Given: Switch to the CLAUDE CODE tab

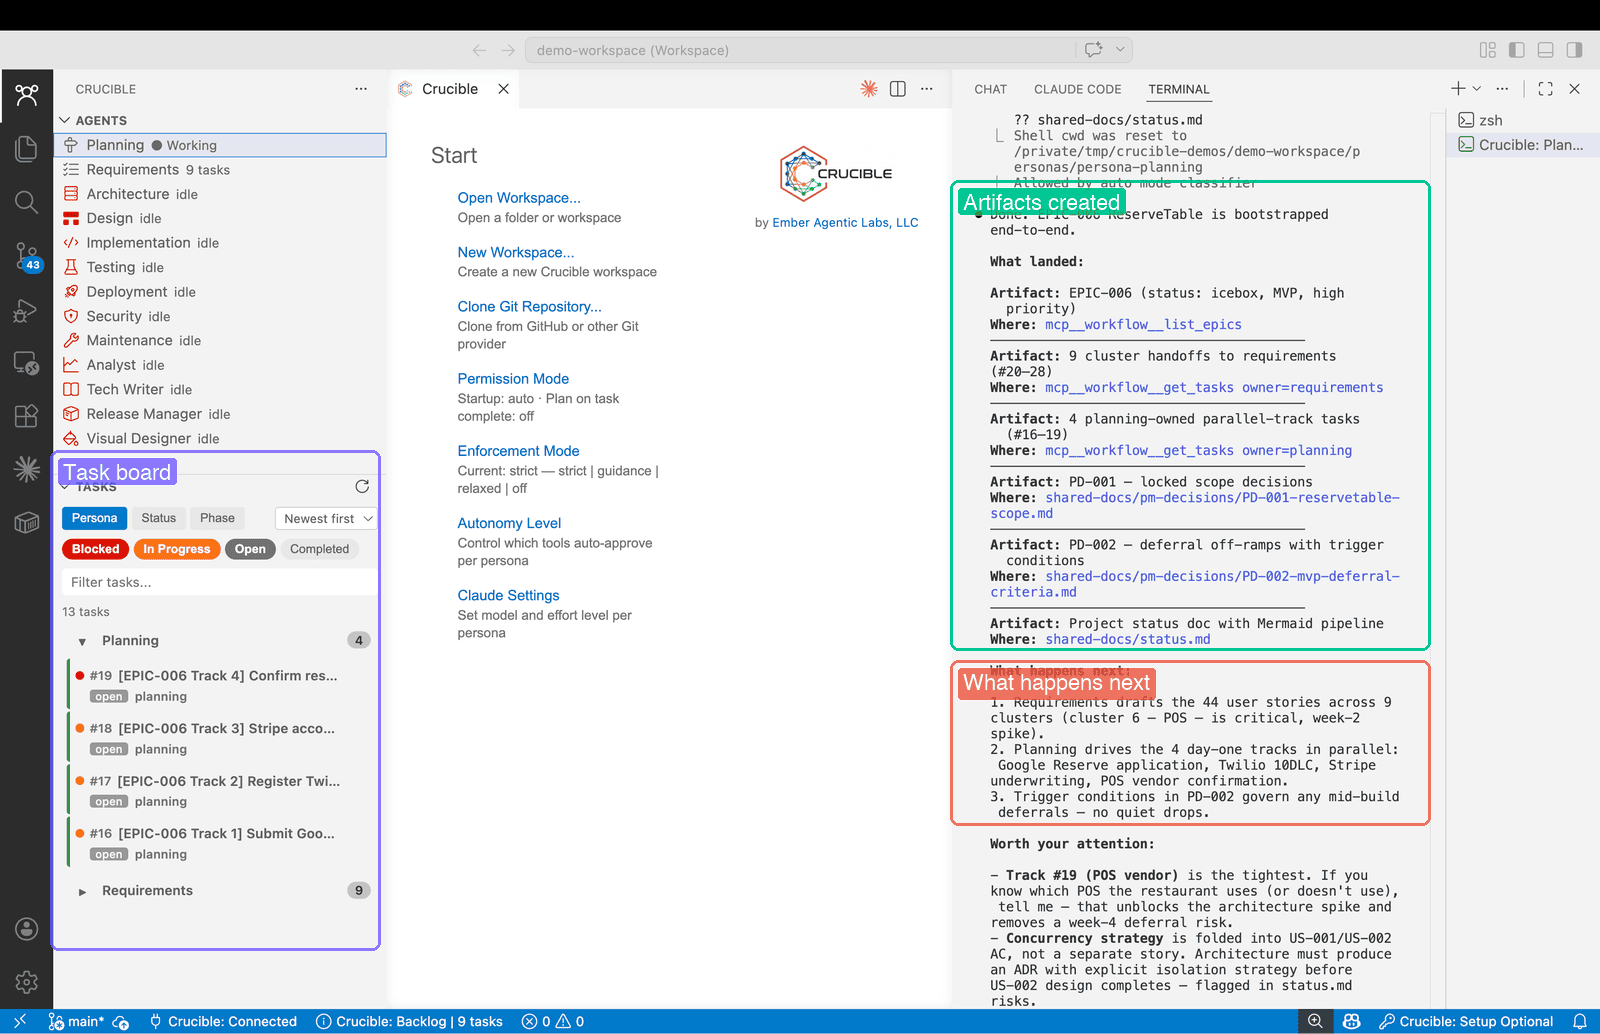Looking at the screenshot, I should [x=1077, y=89].
